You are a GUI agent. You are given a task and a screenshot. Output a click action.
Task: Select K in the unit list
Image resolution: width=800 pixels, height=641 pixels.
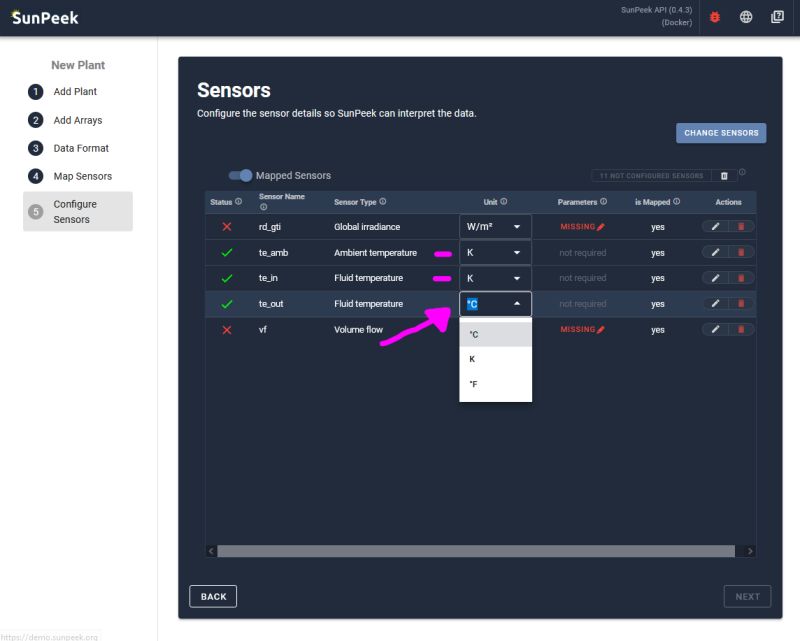click(x=495, y=359)
